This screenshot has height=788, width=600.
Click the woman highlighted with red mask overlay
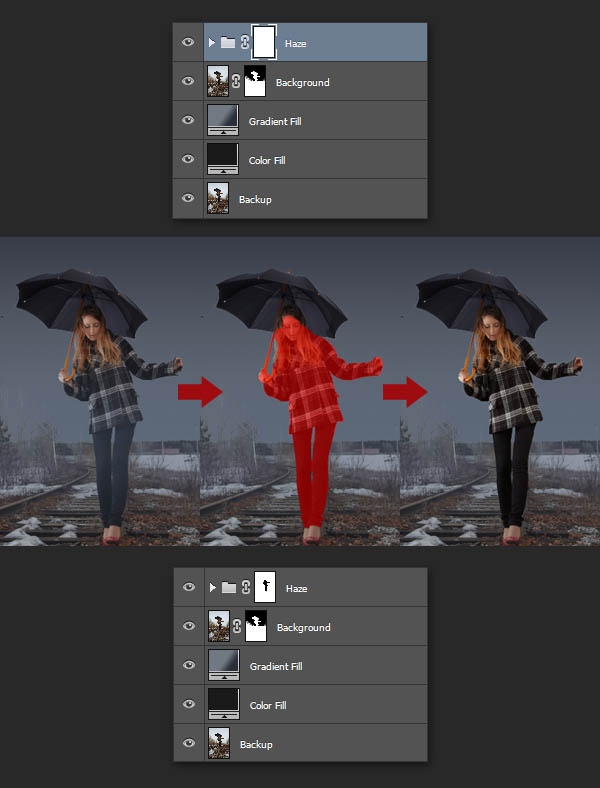pos(306,400)
